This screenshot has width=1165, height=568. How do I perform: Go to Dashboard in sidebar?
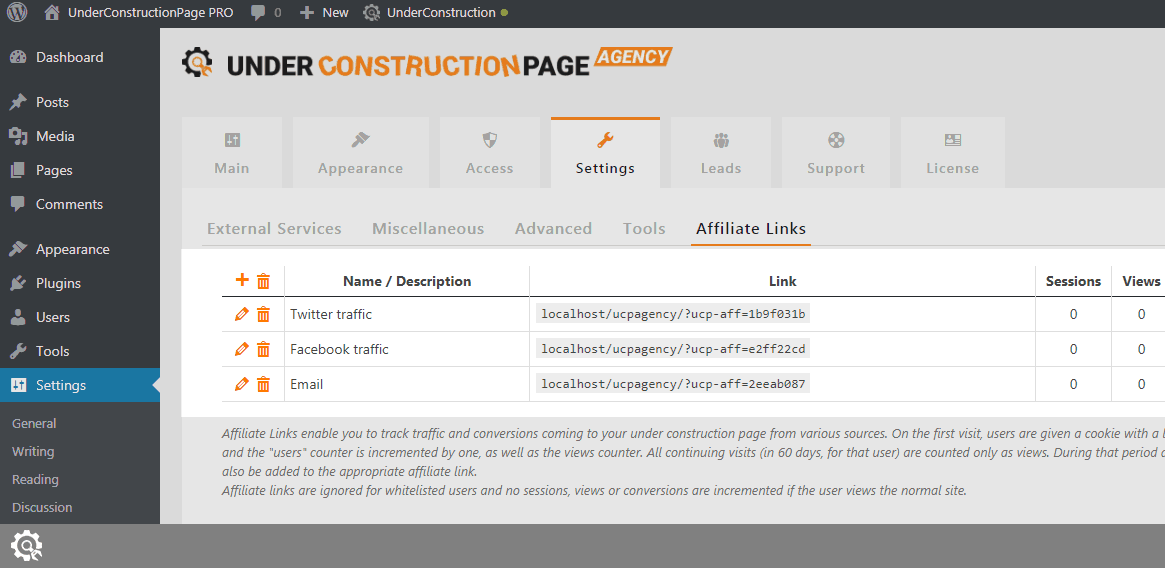pyautogui.click(x=69, y=57)
